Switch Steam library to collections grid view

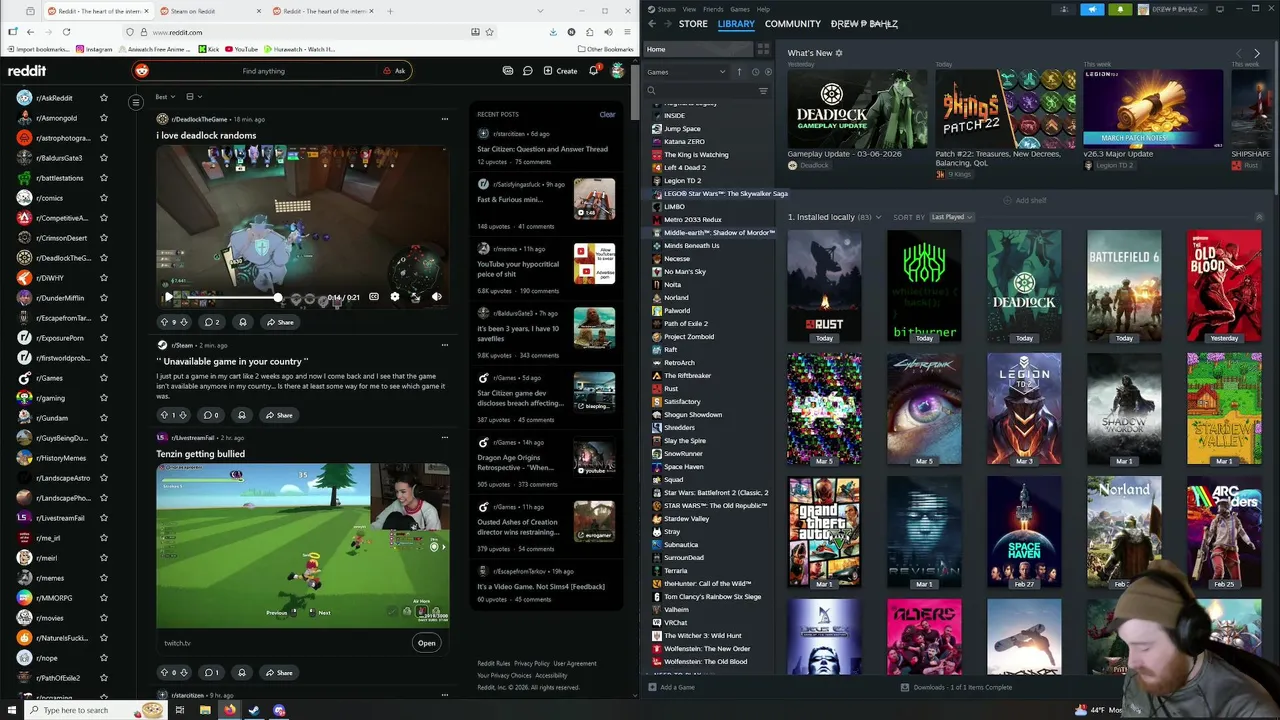[x=763, y=49]
